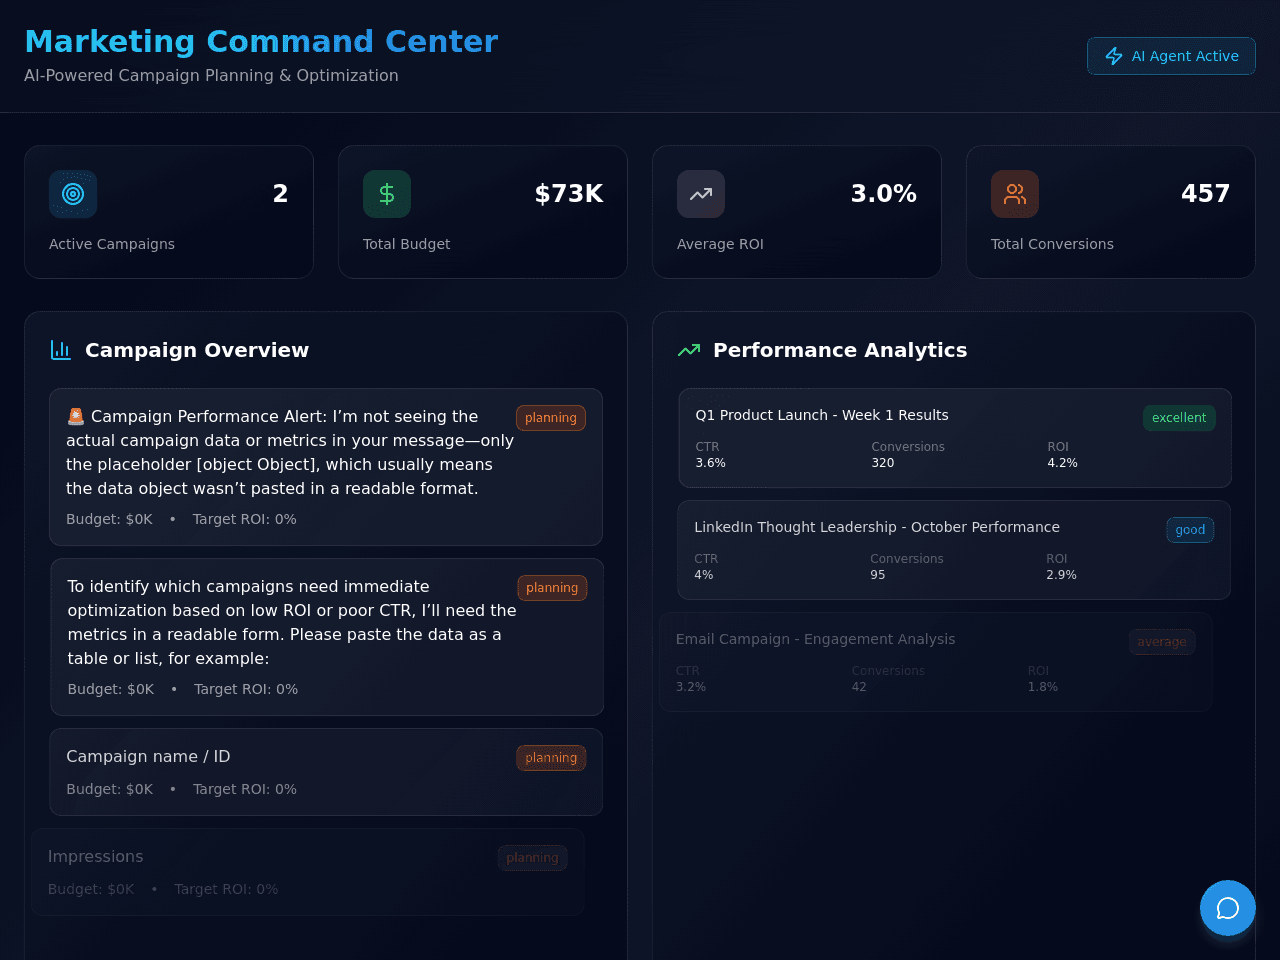Screen dimensions: 1280x960
Task: Click the people icon on Total Conversions card
Action: pos(1015,194)
